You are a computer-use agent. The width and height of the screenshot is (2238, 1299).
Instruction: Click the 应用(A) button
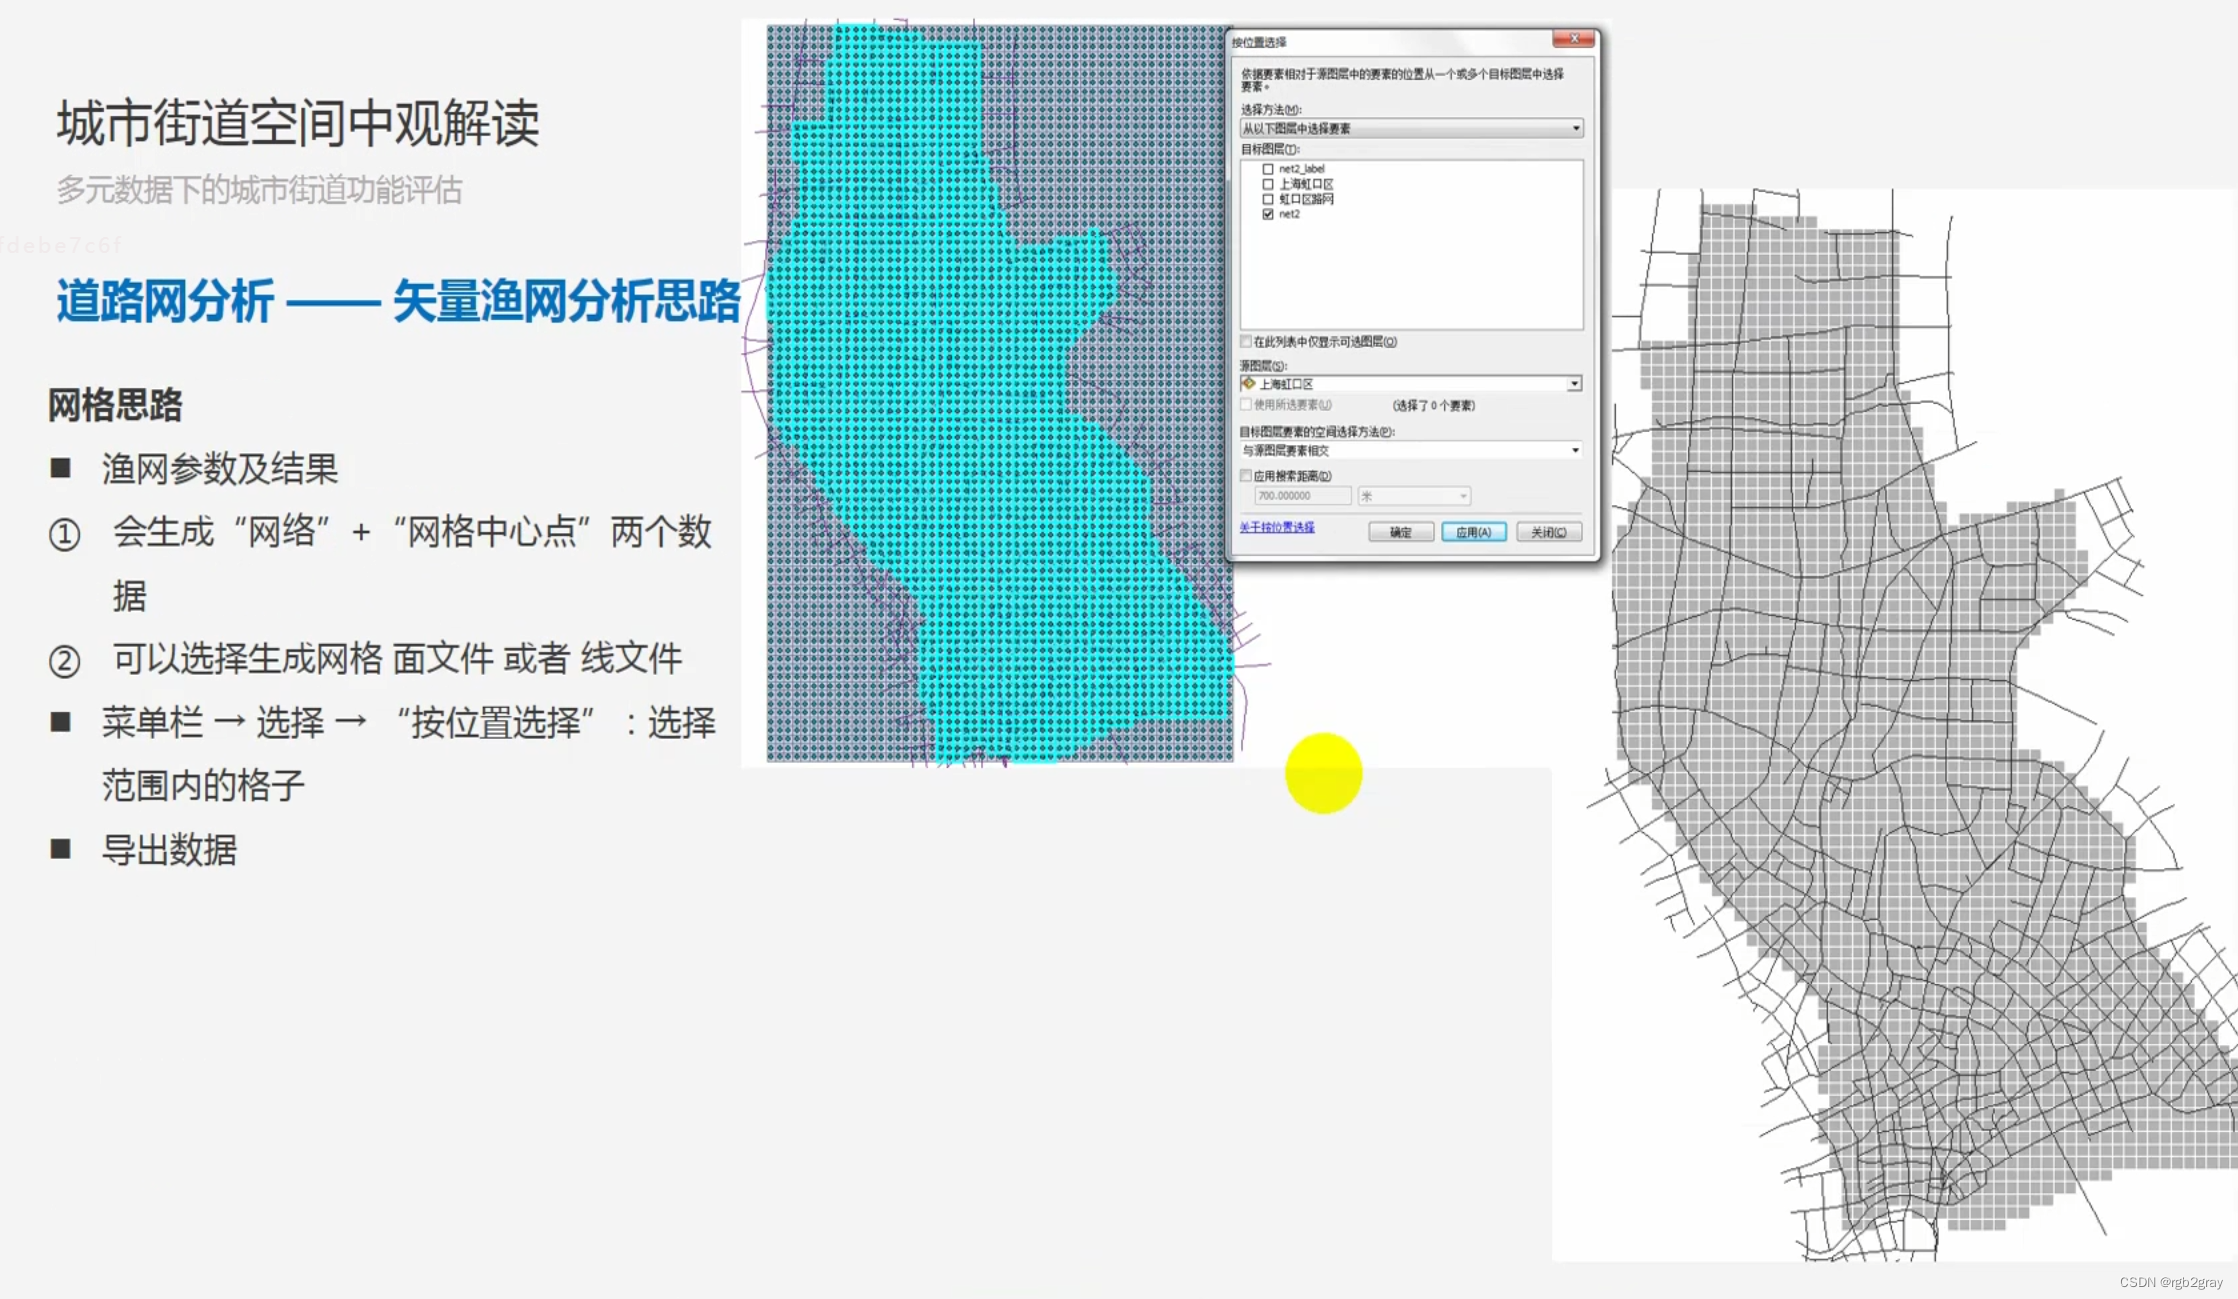(1473, 532)
